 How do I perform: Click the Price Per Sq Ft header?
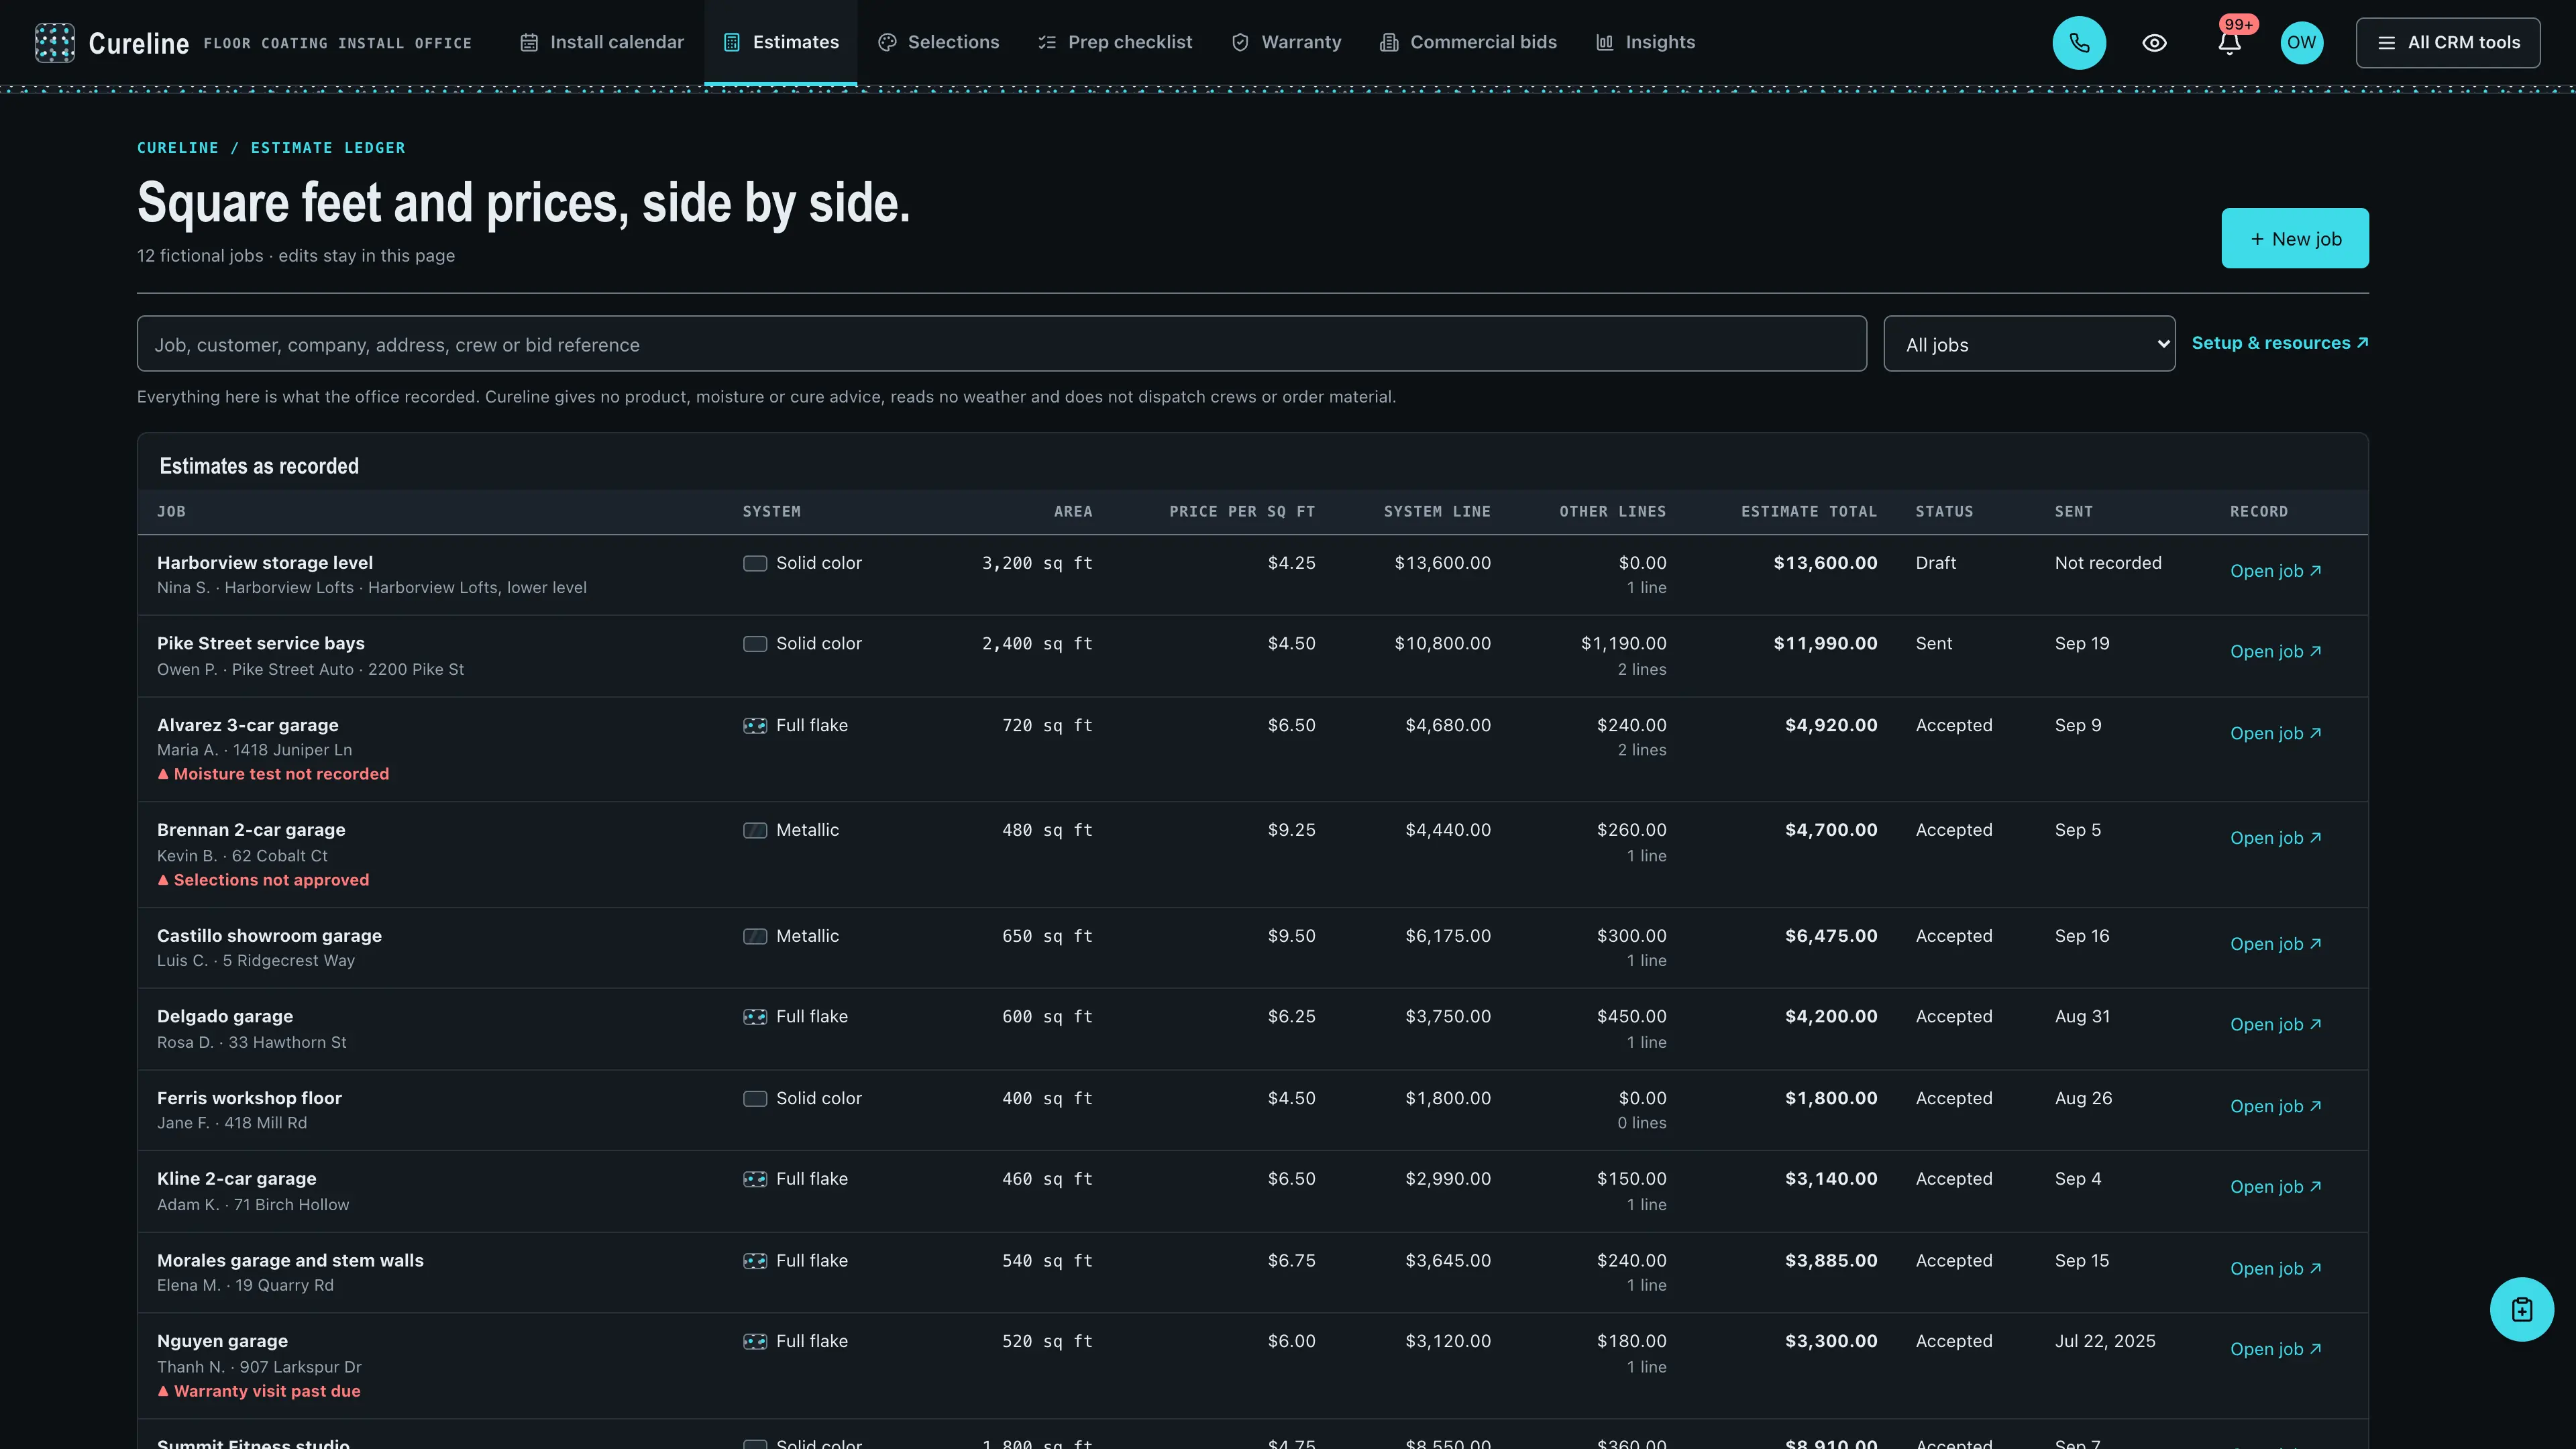point(1242,511)
